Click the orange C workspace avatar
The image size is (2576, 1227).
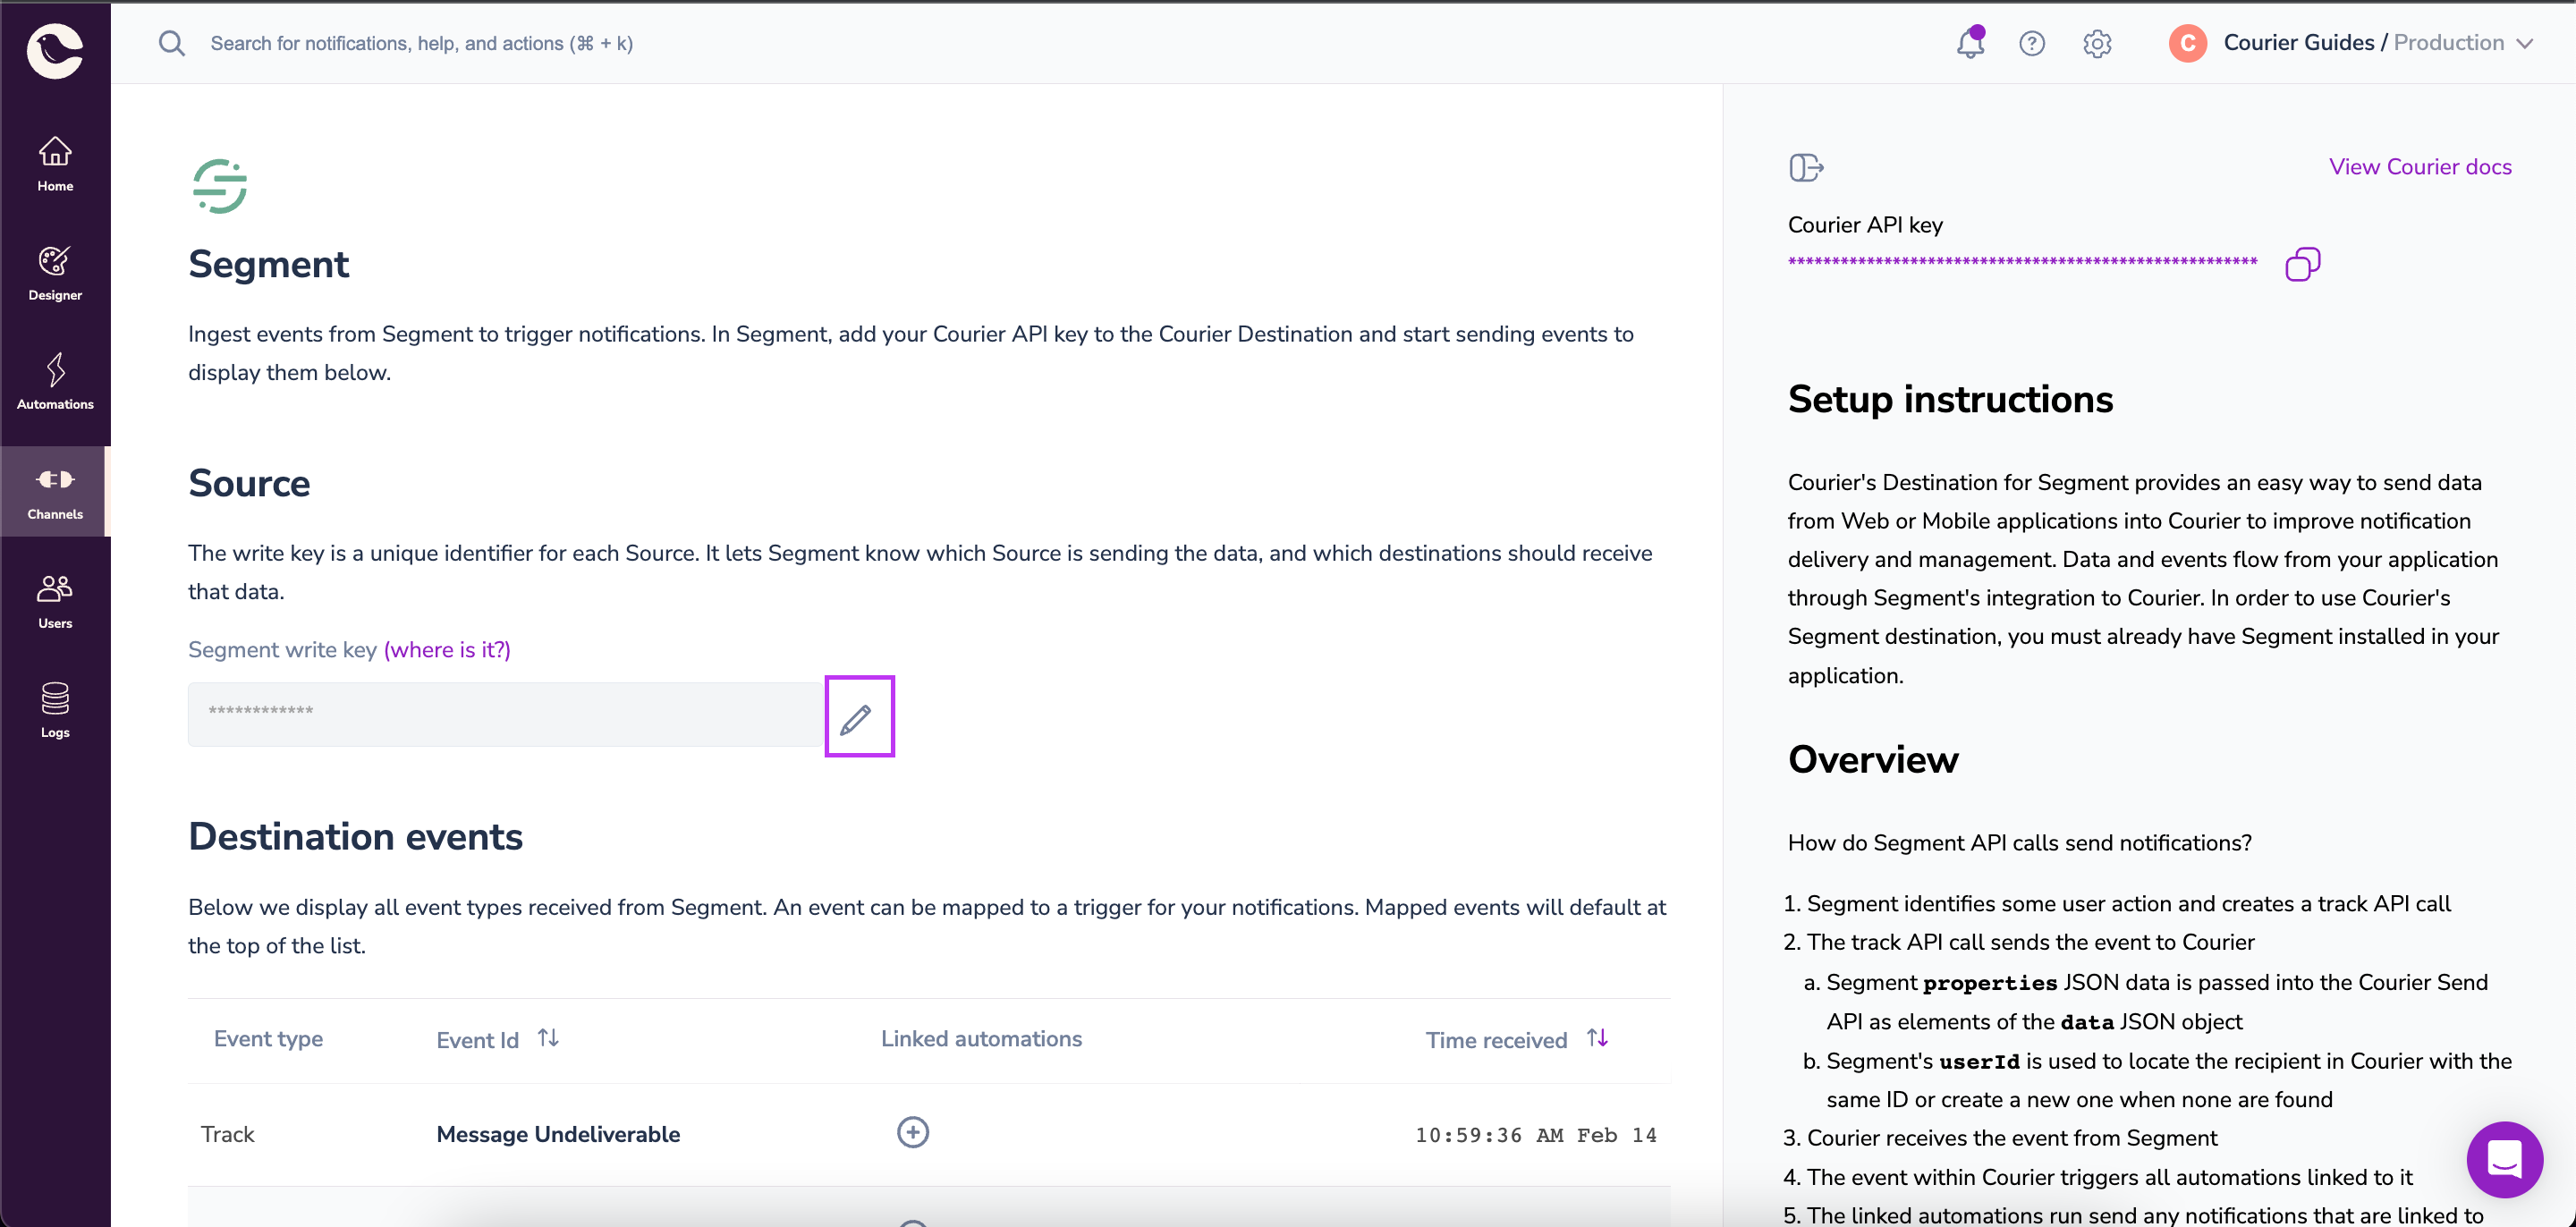(2188, 43)
